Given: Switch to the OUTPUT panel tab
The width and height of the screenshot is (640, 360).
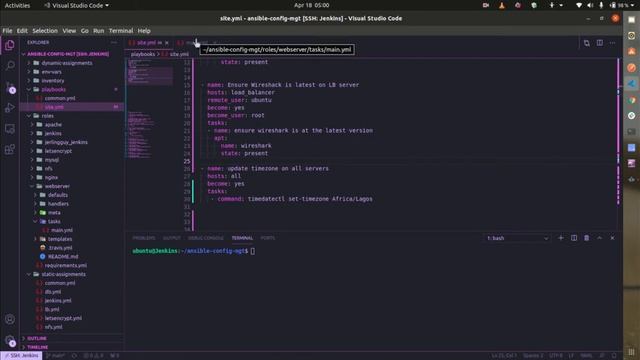Looking at the screenshot, I should (172, 238).
